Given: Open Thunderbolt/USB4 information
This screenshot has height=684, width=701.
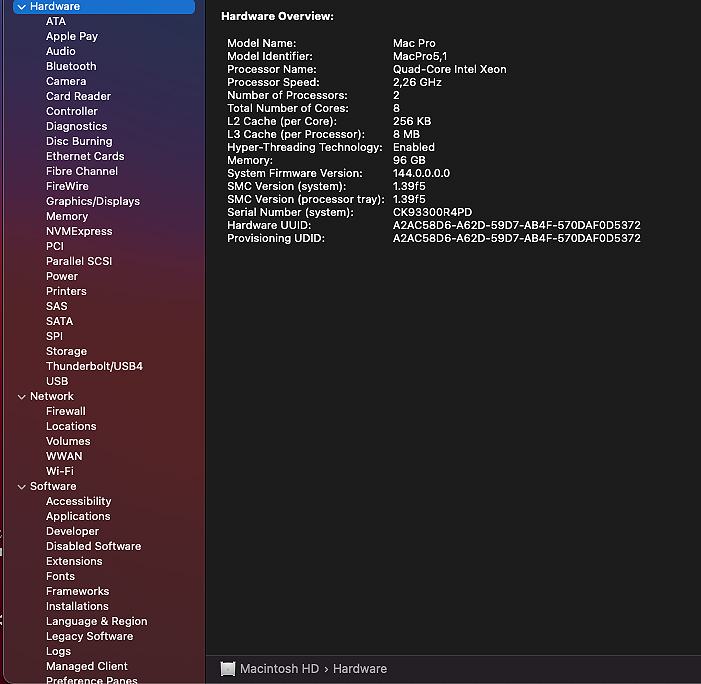Looking at the screenshot, I should coord(94,367).
